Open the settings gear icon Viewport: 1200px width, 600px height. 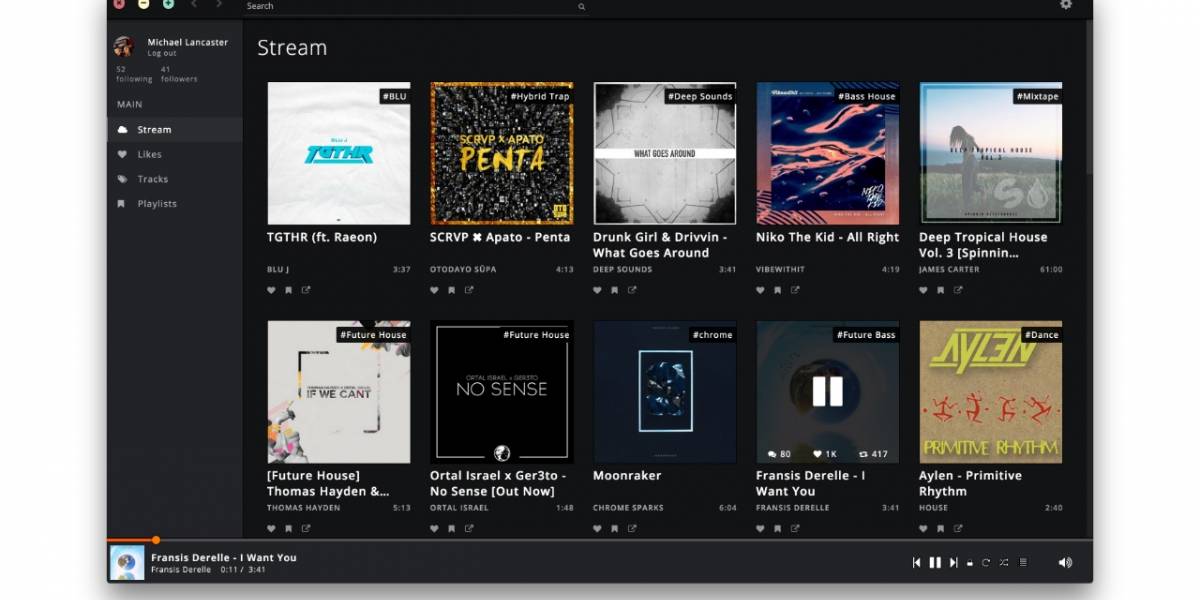[x=1066, y=5]
